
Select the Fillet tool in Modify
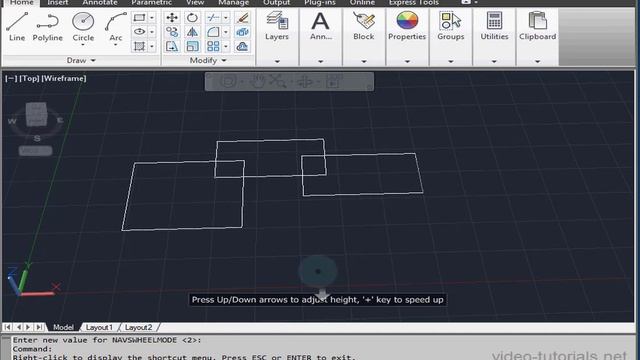point(213,32)
